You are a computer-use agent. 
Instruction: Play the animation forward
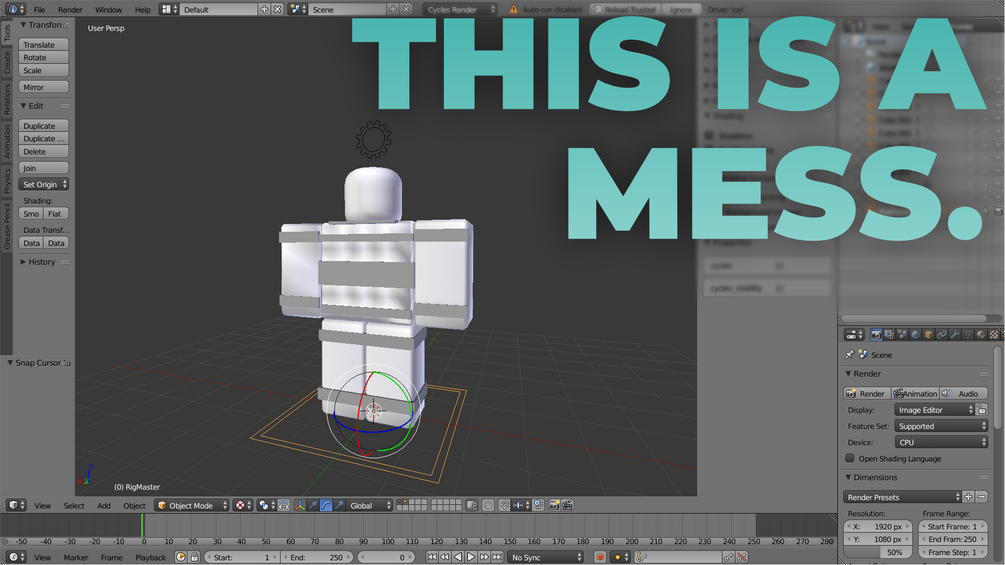(471, 557)
